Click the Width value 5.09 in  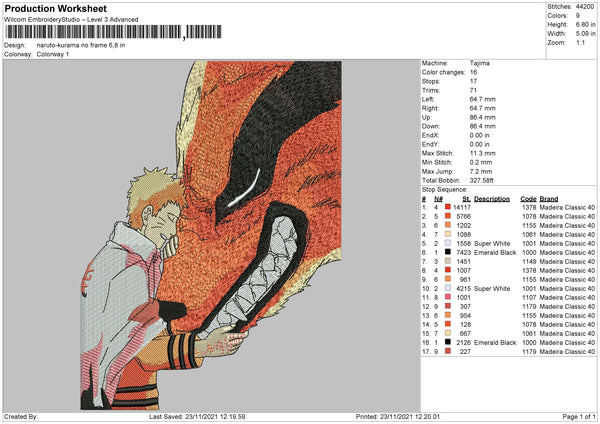click(x=585, y=34)
